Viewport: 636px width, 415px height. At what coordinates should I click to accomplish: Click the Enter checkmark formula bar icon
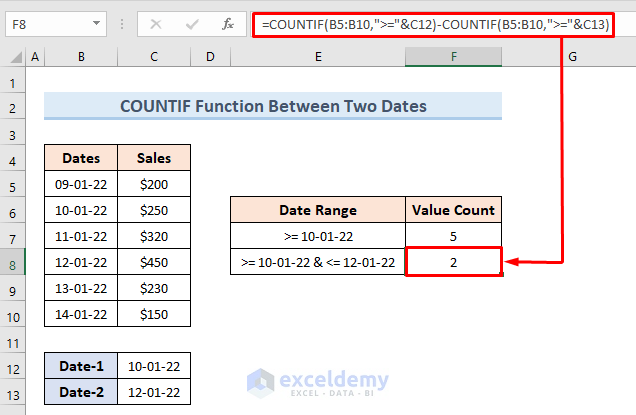(193, 24)
